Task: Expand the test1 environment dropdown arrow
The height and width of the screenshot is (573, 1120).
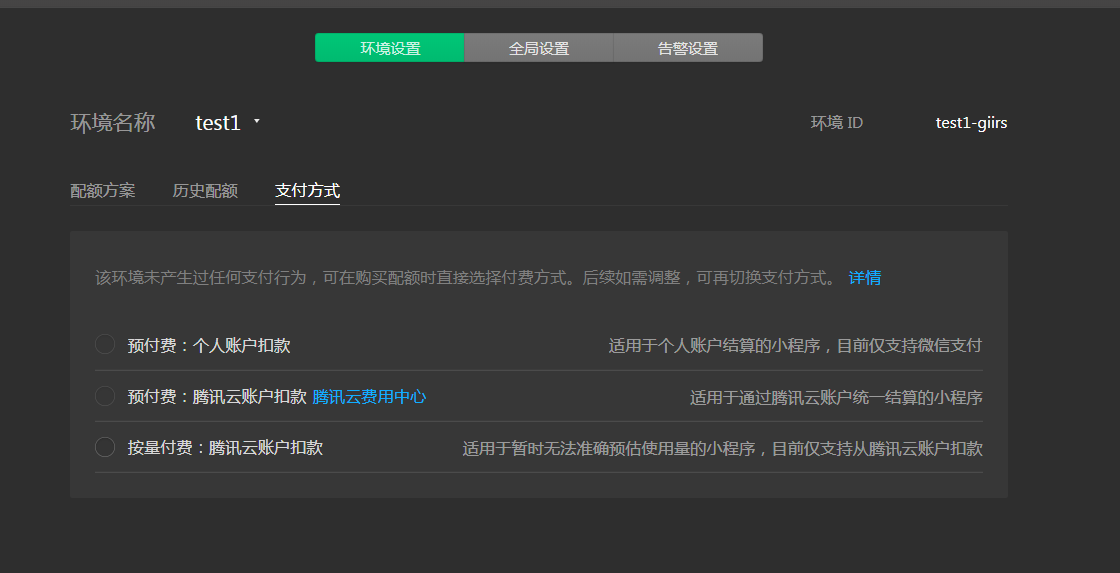Action: (256, 122)
